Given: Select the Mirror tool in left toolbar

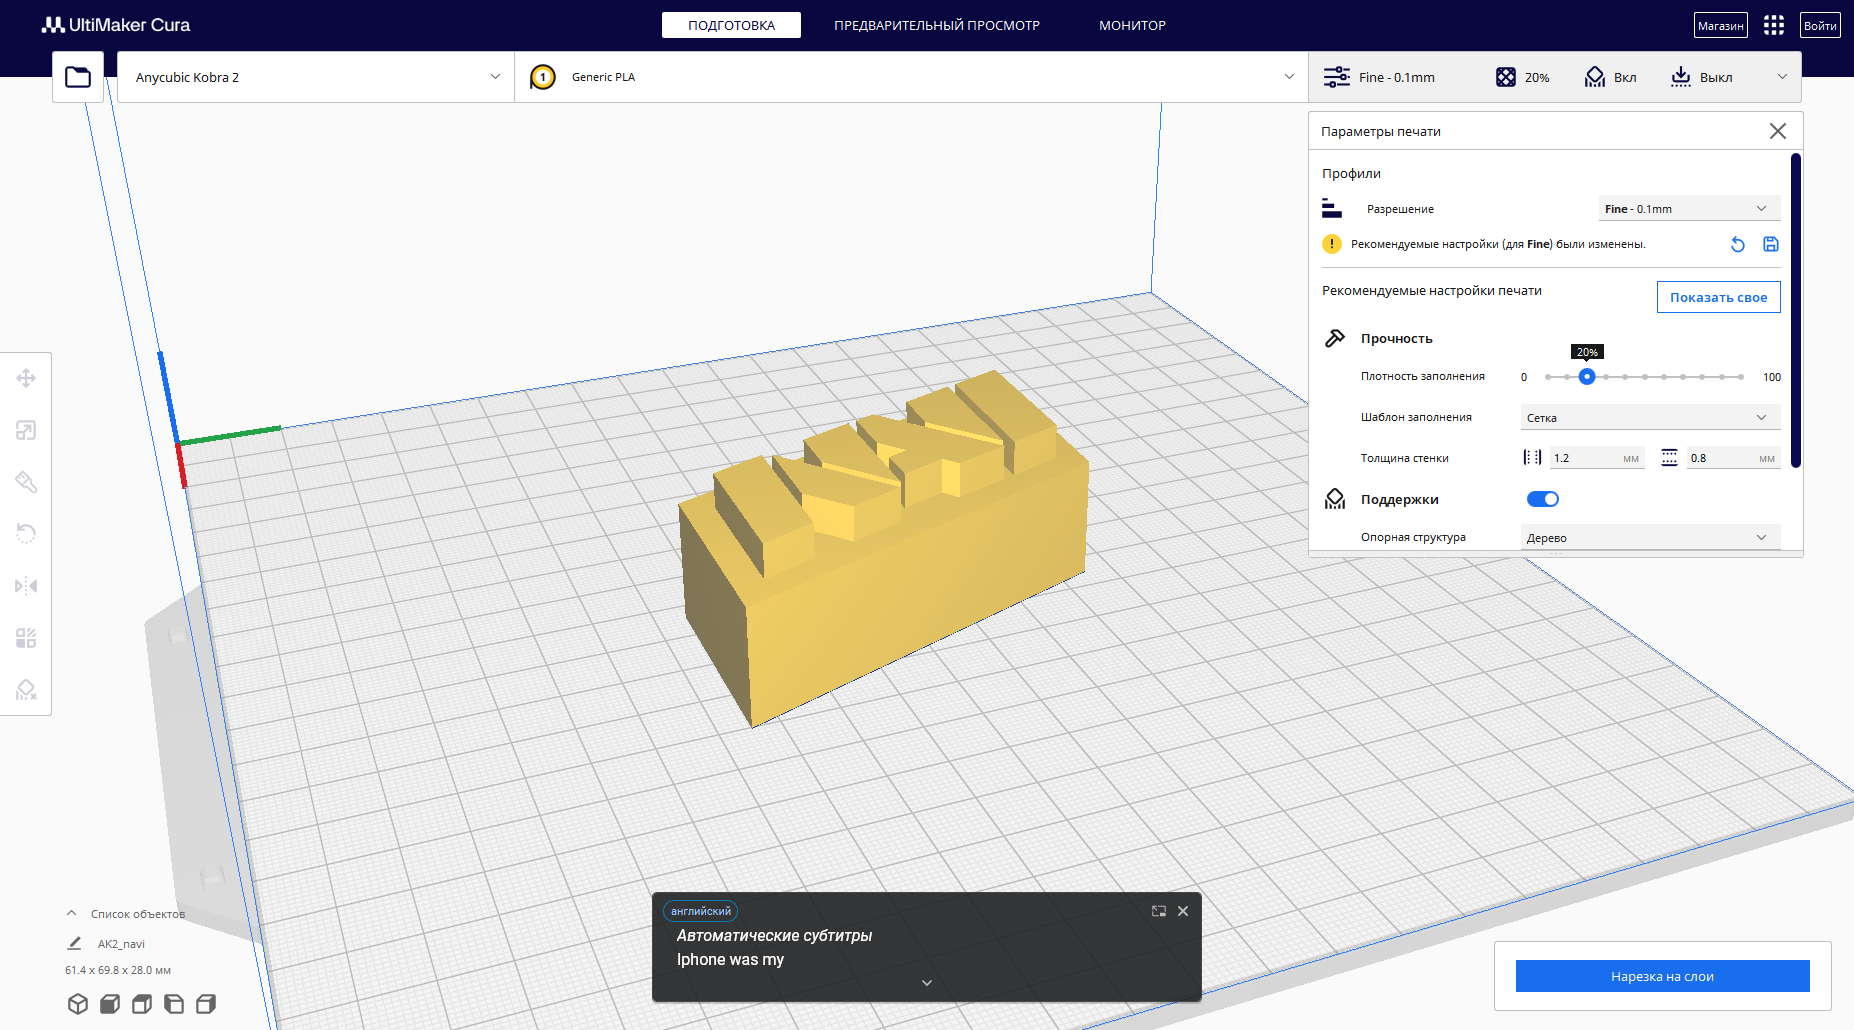Looking at the screenshot, I should point(26,586).
